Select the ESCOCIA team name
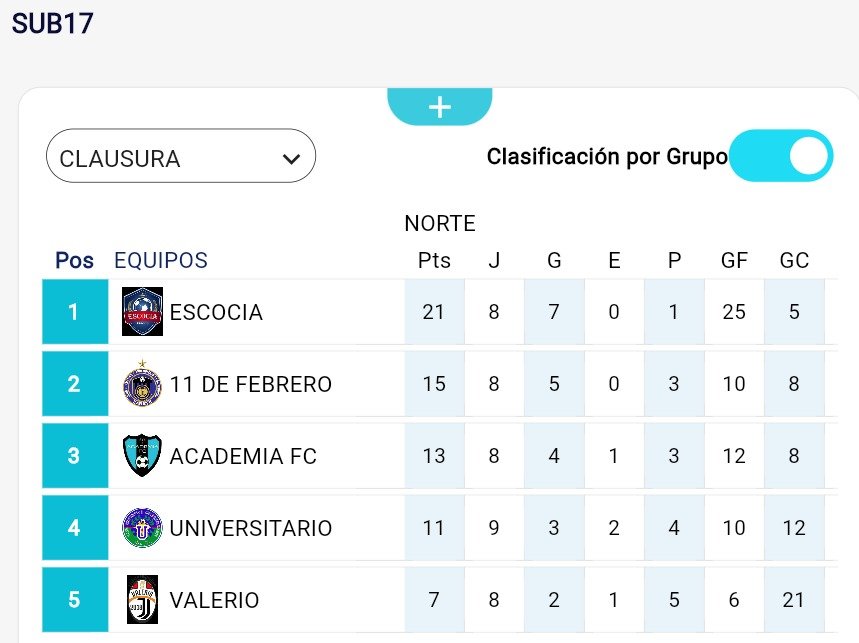This screenshot has width=859, height=643. click(x=216, y=312)
